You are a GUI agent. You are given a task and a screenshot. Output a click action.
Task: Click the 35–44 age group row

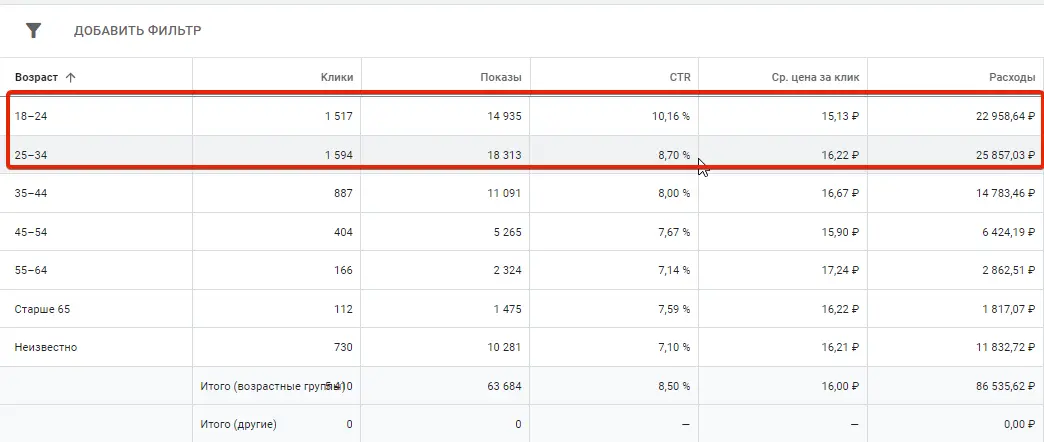coord(29,194)
